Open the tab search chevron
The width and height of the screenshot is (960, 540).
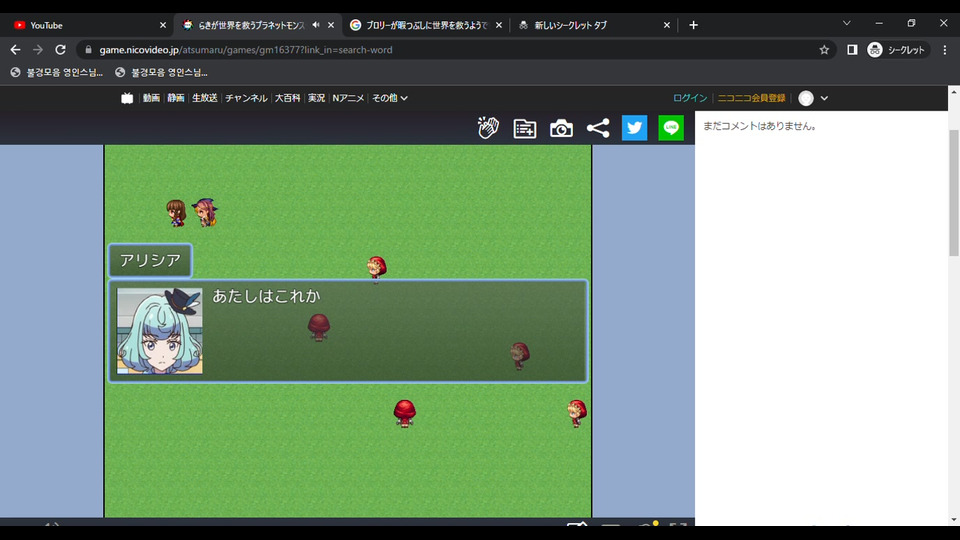pyautogui.click(x=847, y=23)
